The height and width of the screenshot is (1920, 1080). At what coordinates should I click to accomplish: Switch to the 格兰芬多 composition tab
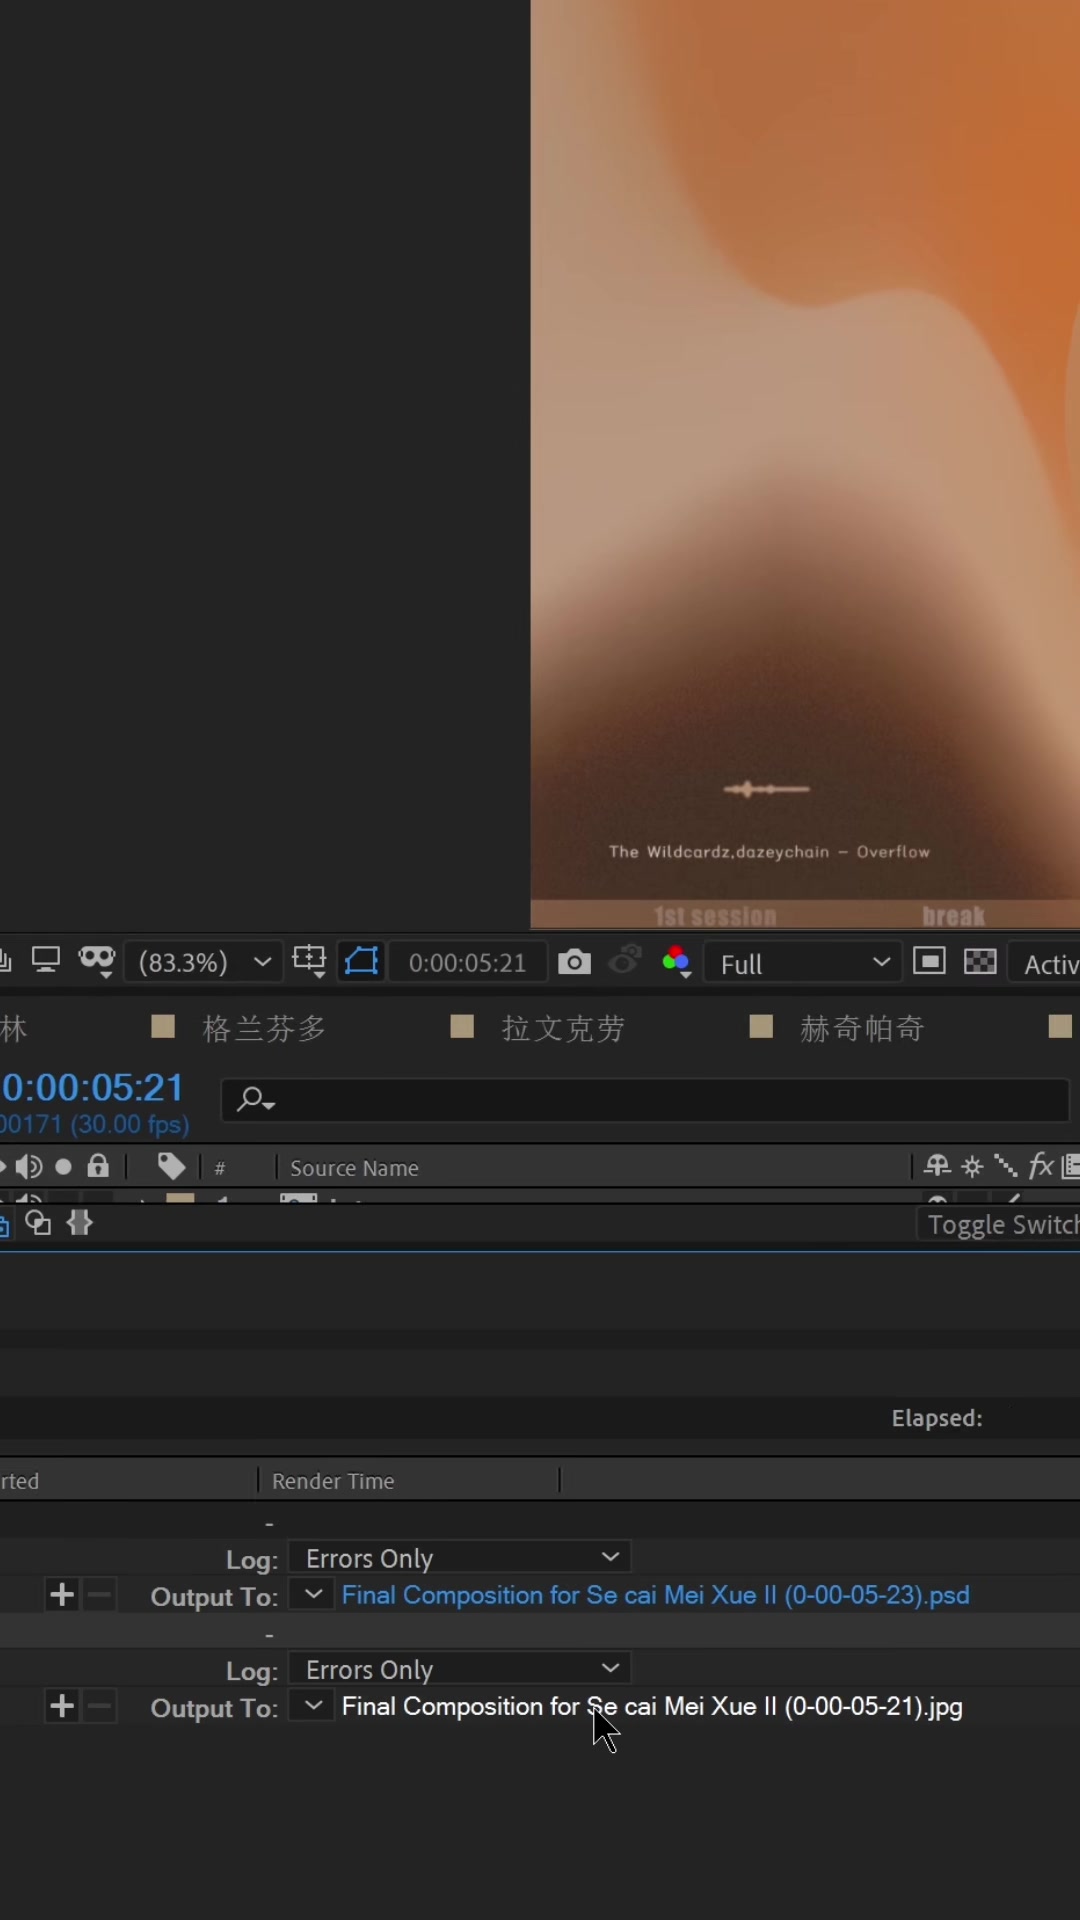264,1028
